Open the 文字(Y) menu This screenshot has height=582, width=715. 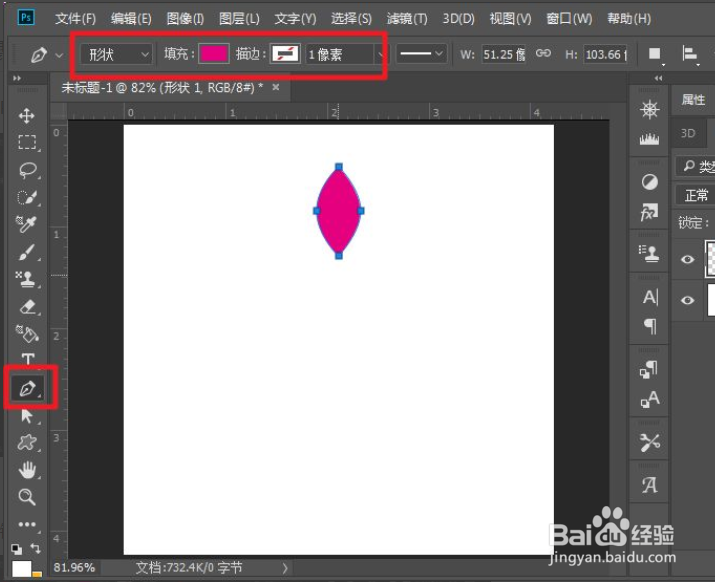coord(295,19)
